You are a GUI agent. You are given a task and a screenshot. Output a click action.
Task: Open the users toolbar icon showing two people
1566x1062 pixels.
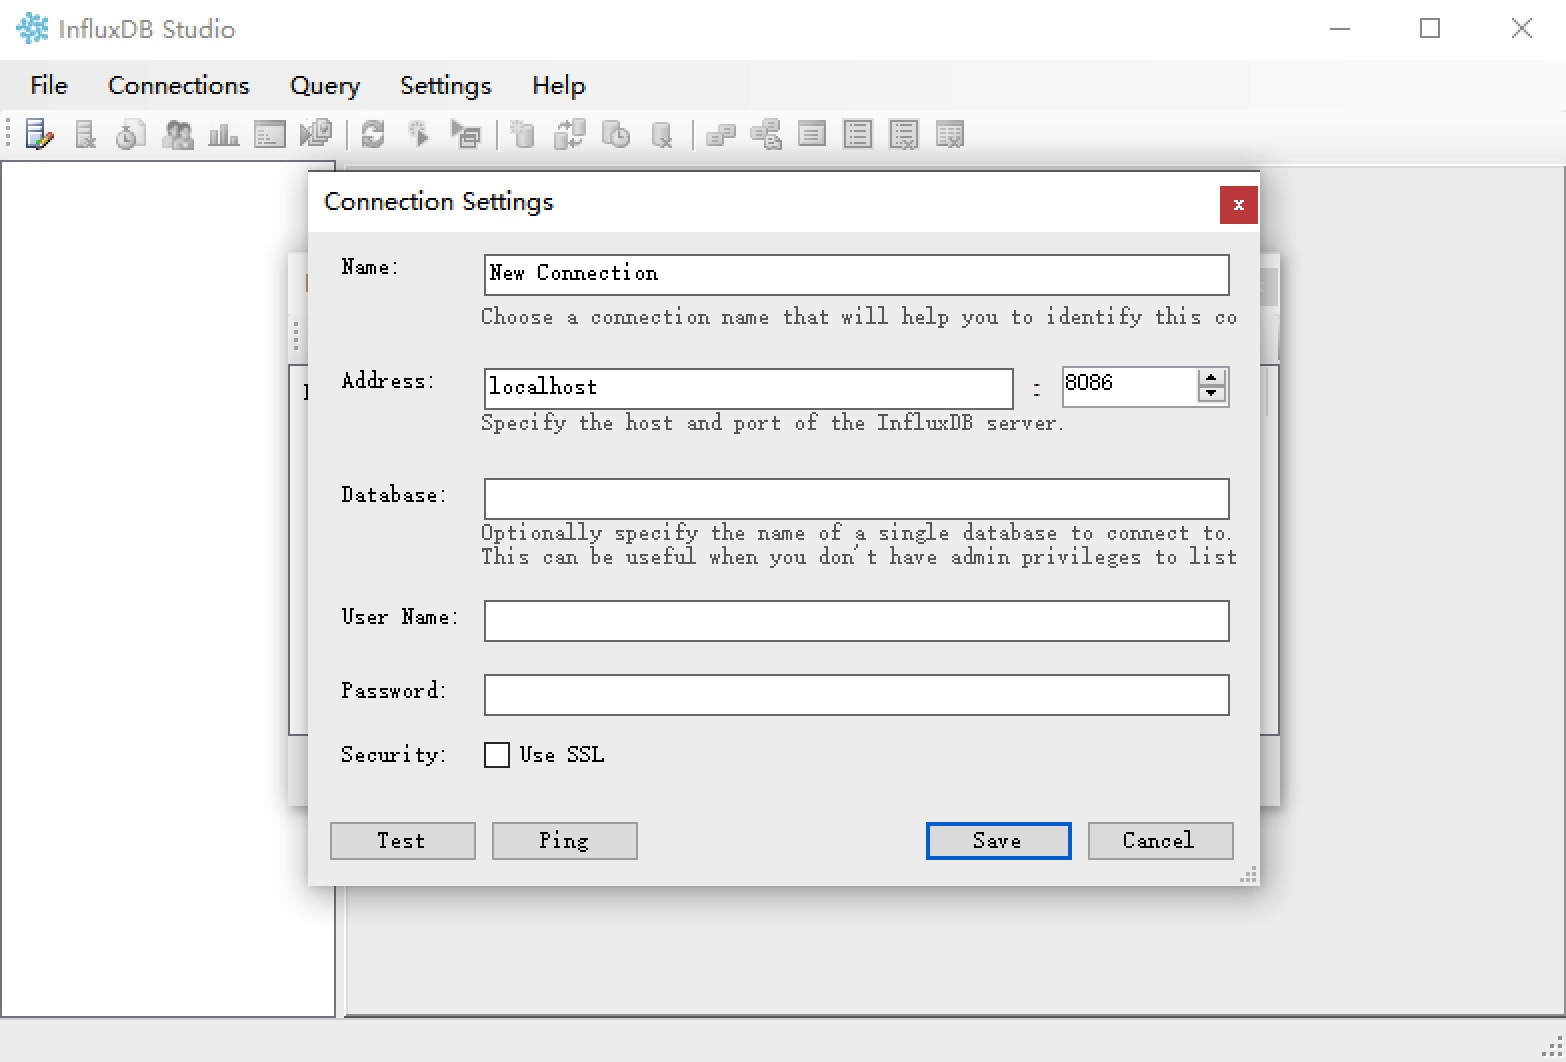177,134
